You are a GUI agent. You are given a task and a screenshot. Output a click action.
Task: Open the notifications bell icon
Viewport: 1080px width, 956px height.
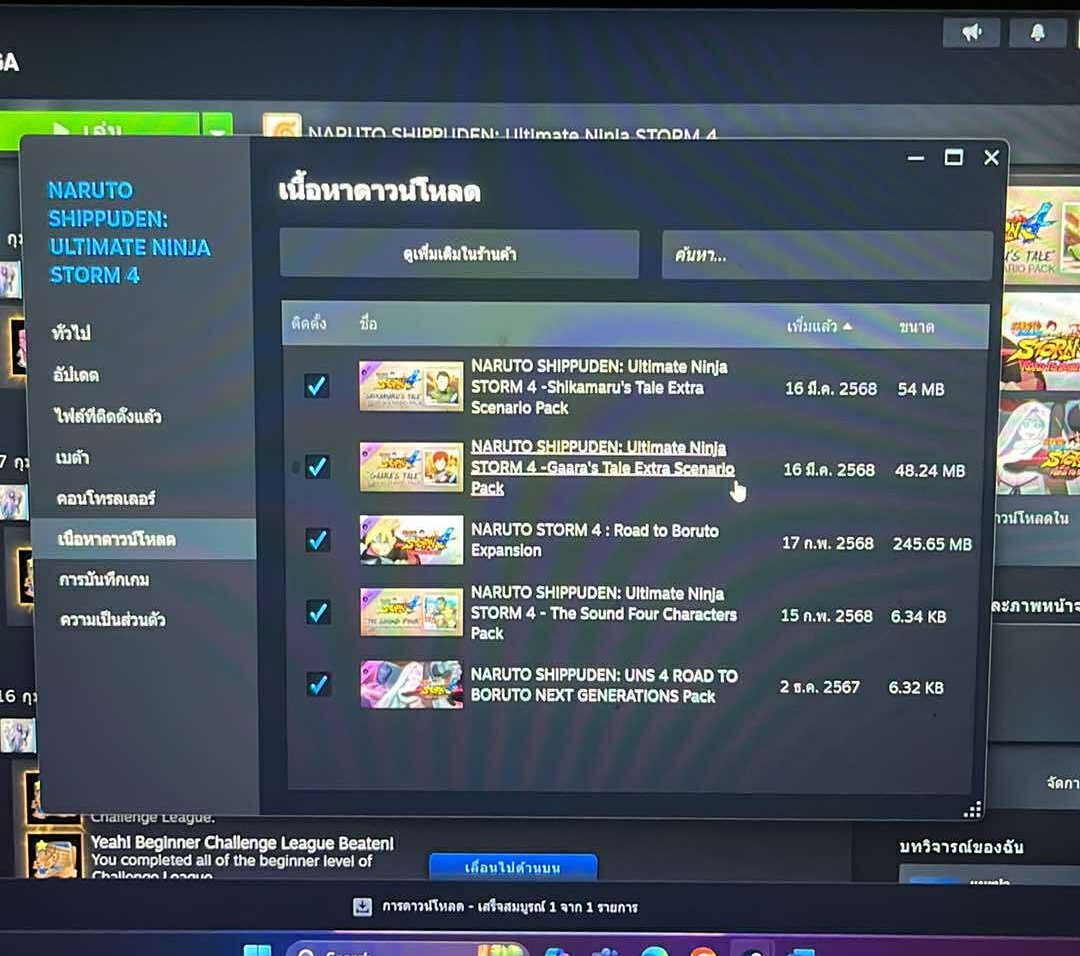tap(1037, 32)
